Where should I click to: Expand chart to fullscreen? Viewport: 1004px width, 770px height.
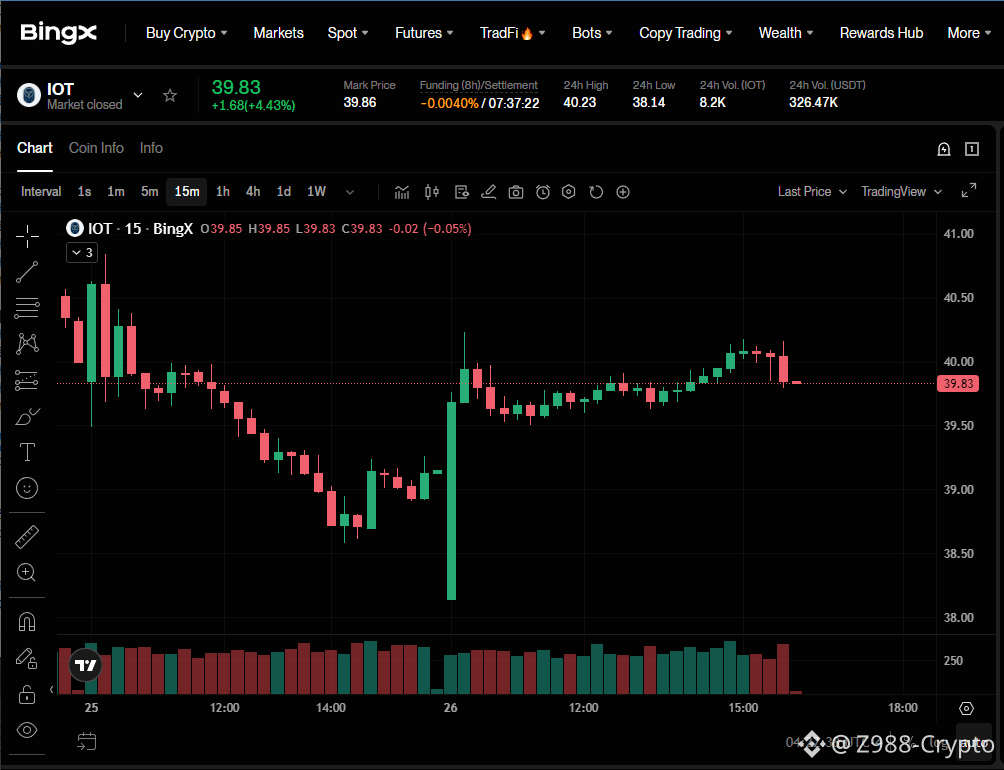pyautogui.click(x=969, y=190)
